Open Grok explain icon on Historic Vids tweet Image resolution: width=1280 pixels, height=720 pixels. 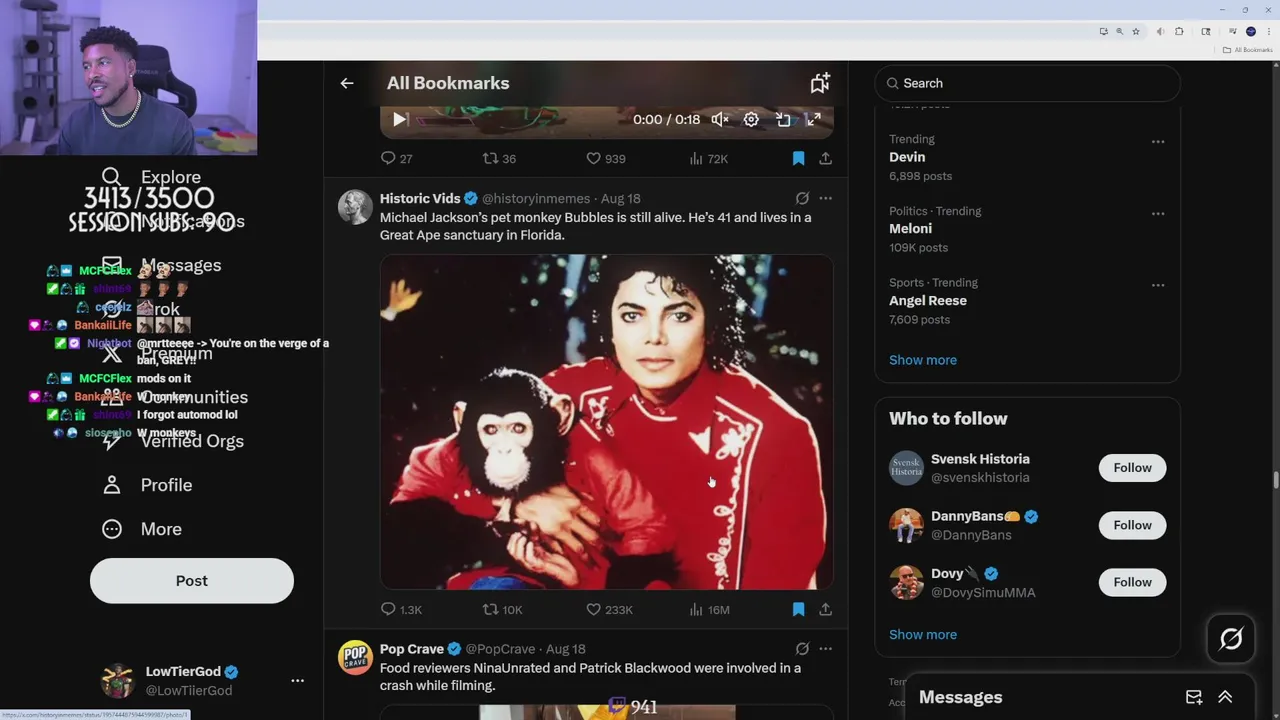[802, 198]
